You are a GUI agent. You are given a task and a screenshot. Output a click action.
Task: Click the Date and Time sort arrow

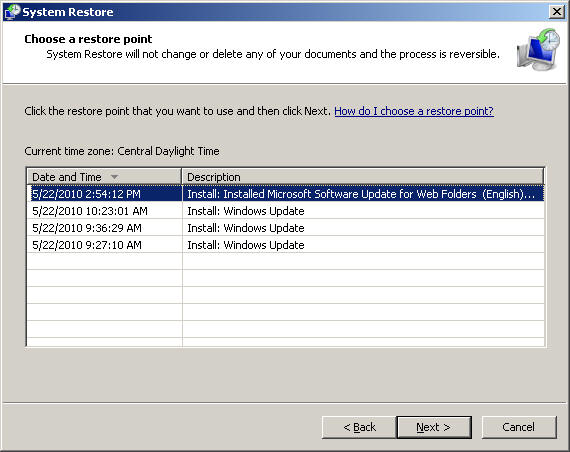point(114,177)
